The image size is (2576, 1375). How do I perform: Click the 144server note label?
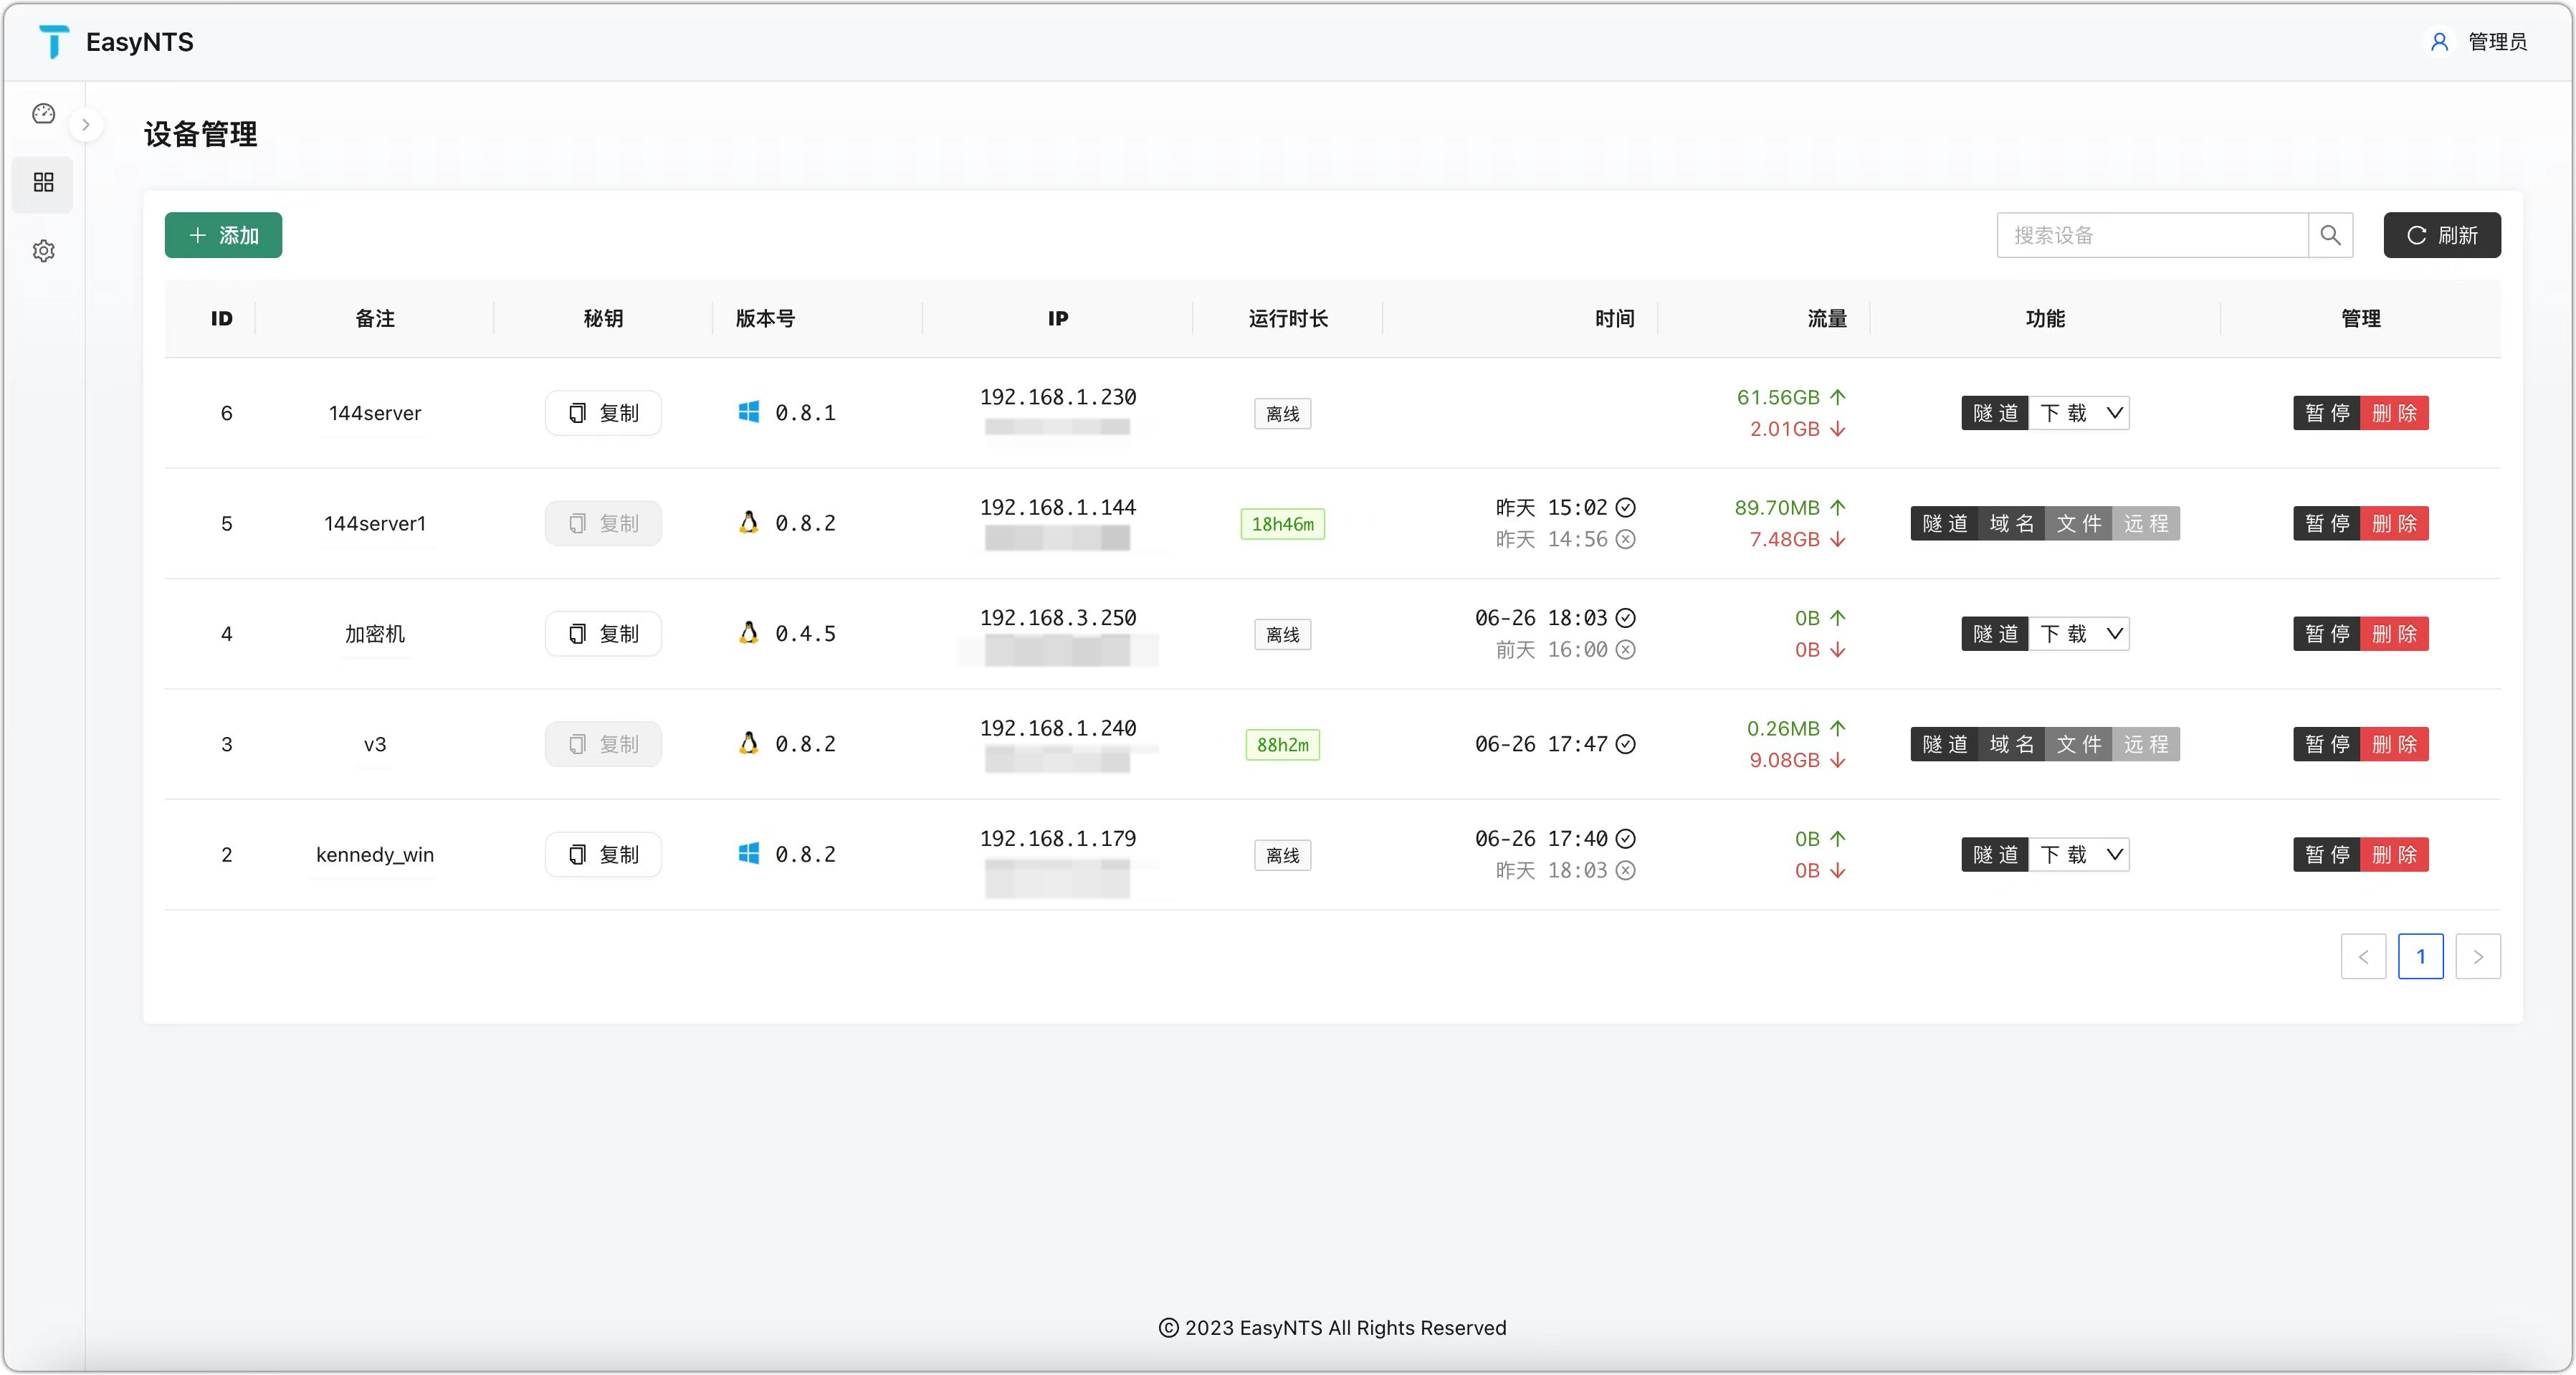(375, 413)
